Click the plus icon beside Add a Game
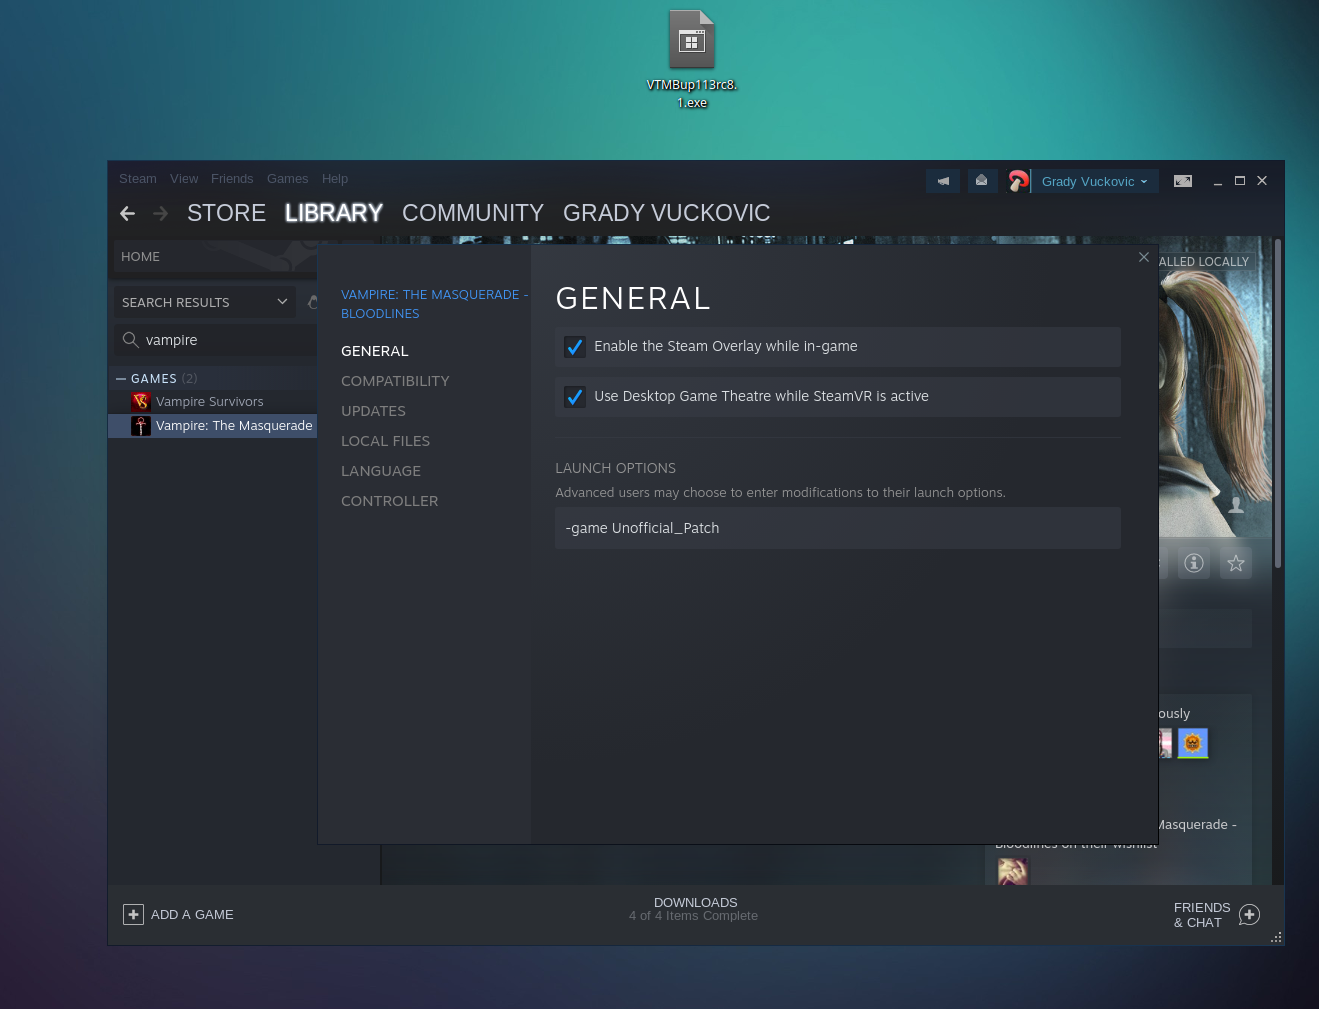This screenshot has height=1009, width=1319. tap(133, 915)
